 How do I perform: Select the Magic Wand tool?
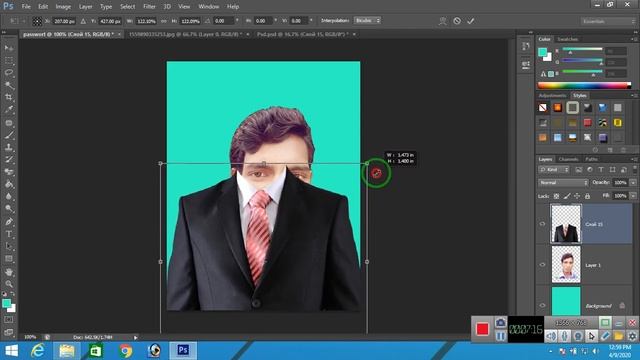[9, 85]
